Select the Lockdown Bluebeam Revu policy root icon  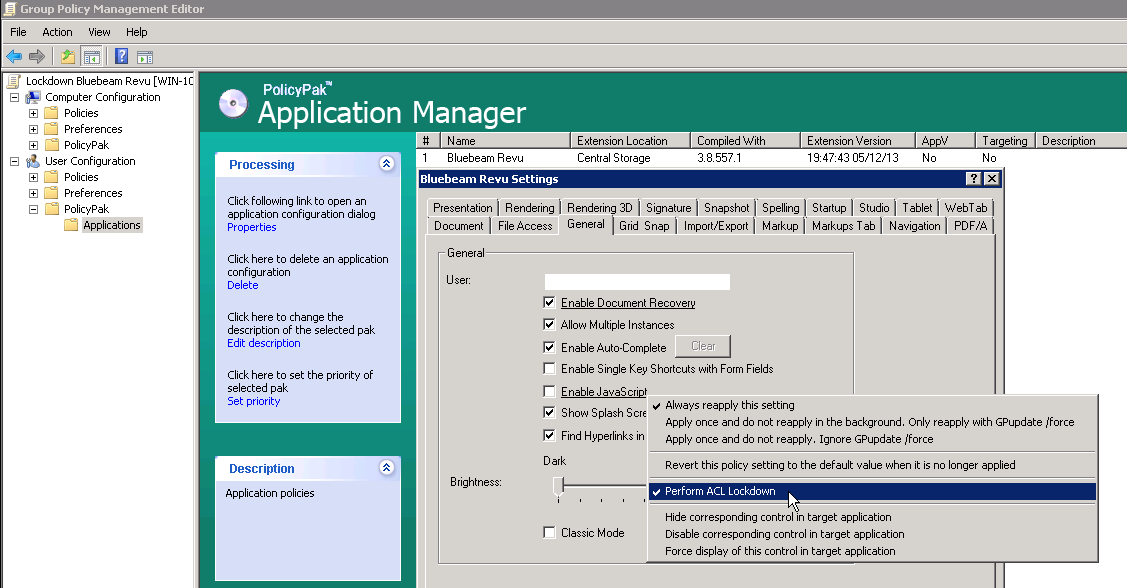(x=12, y=81)
